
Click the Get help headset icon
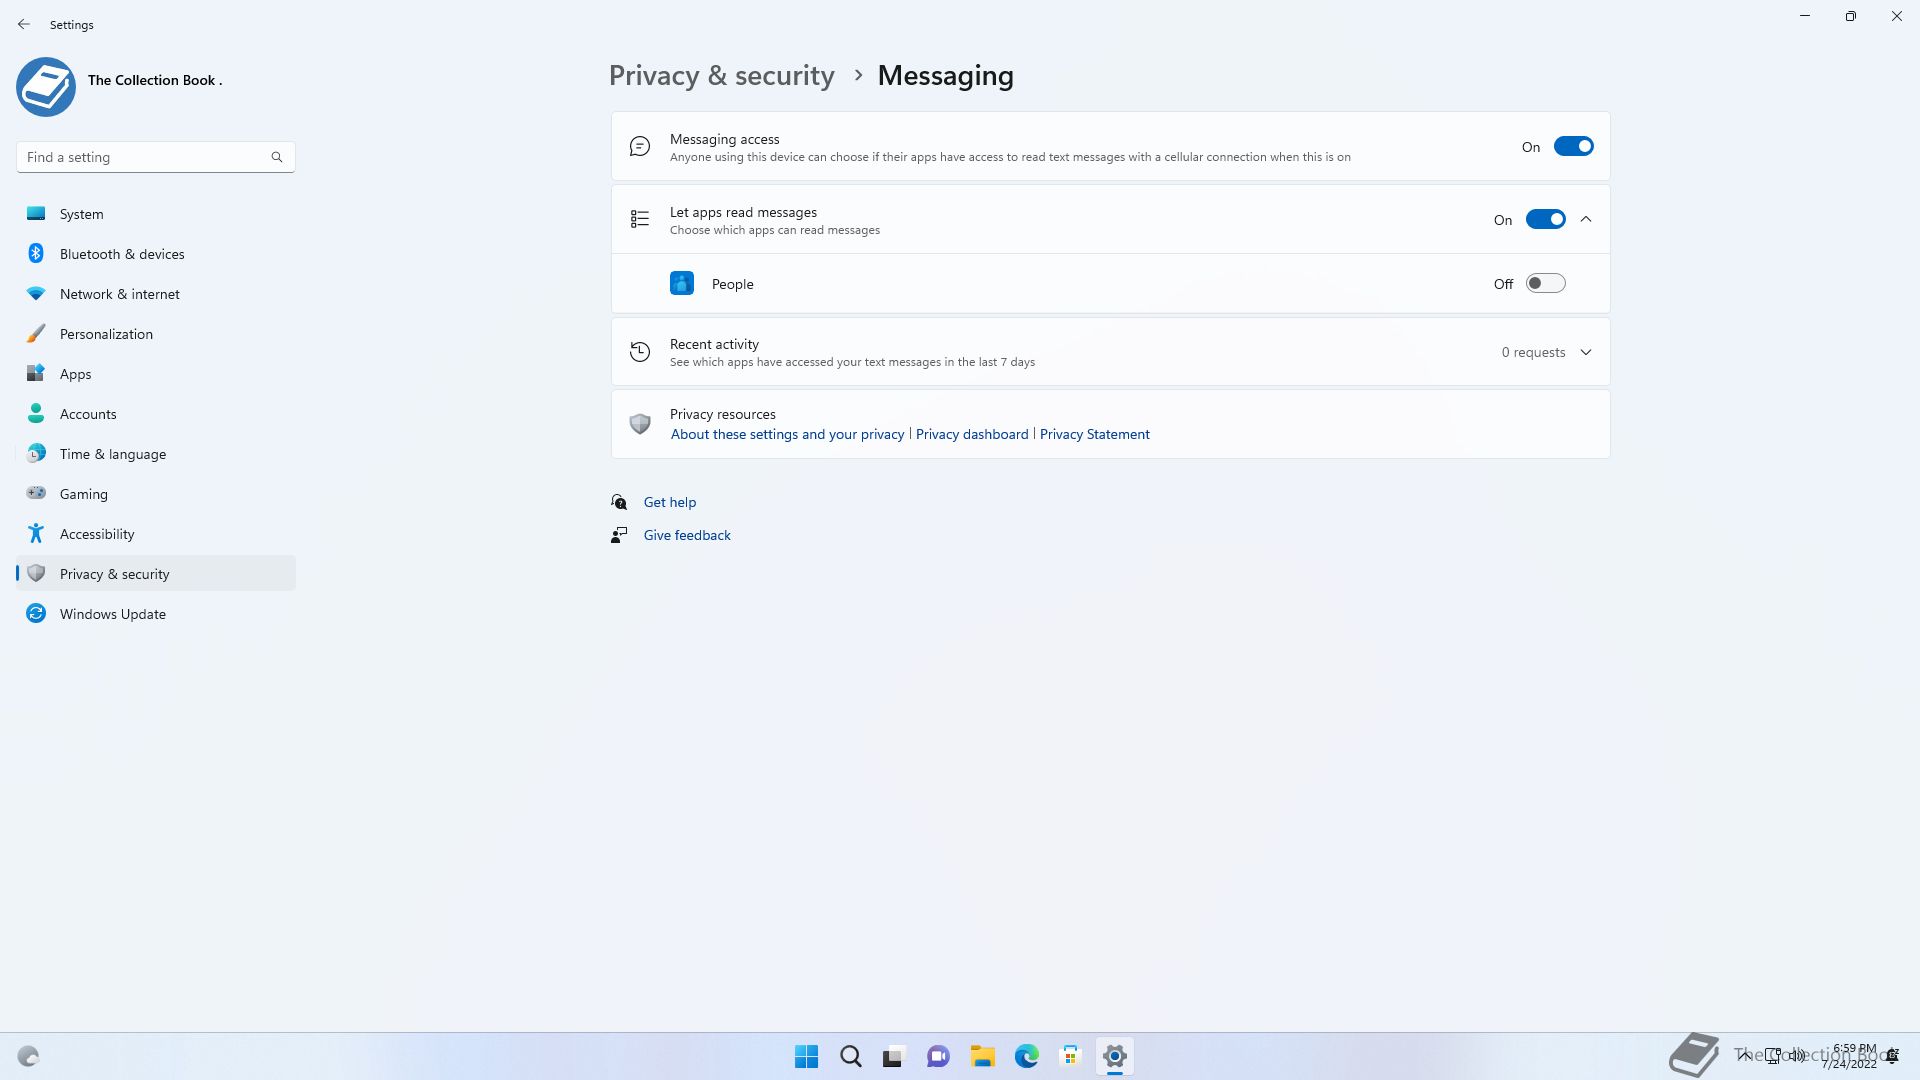coord(619,502)
